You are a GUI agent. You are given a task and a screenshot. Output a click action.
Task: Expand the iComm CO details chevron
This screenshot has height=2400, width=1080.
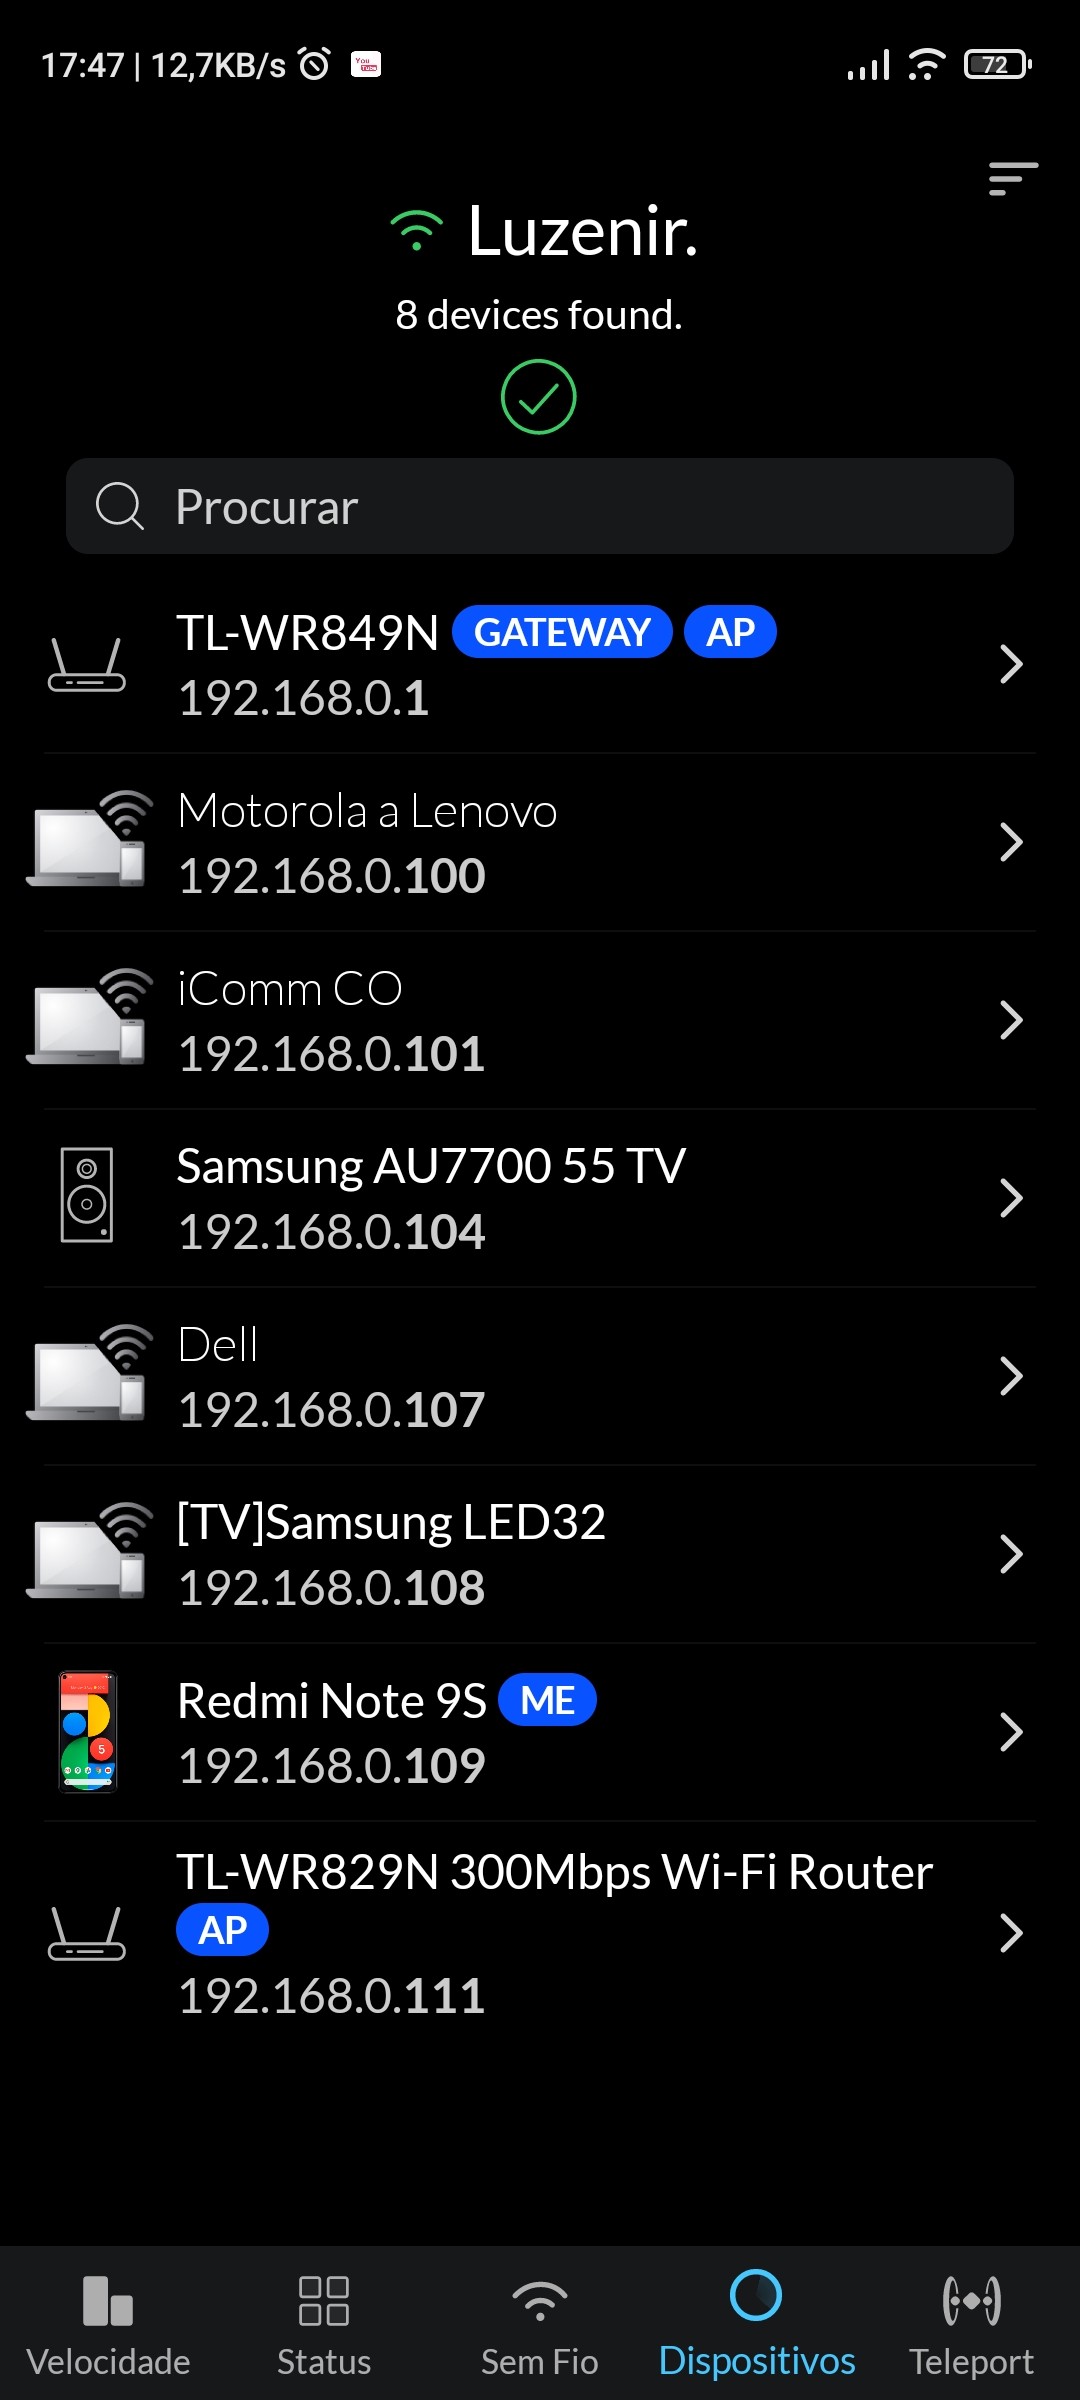pyautogui.click(x=1011, y=1020)
